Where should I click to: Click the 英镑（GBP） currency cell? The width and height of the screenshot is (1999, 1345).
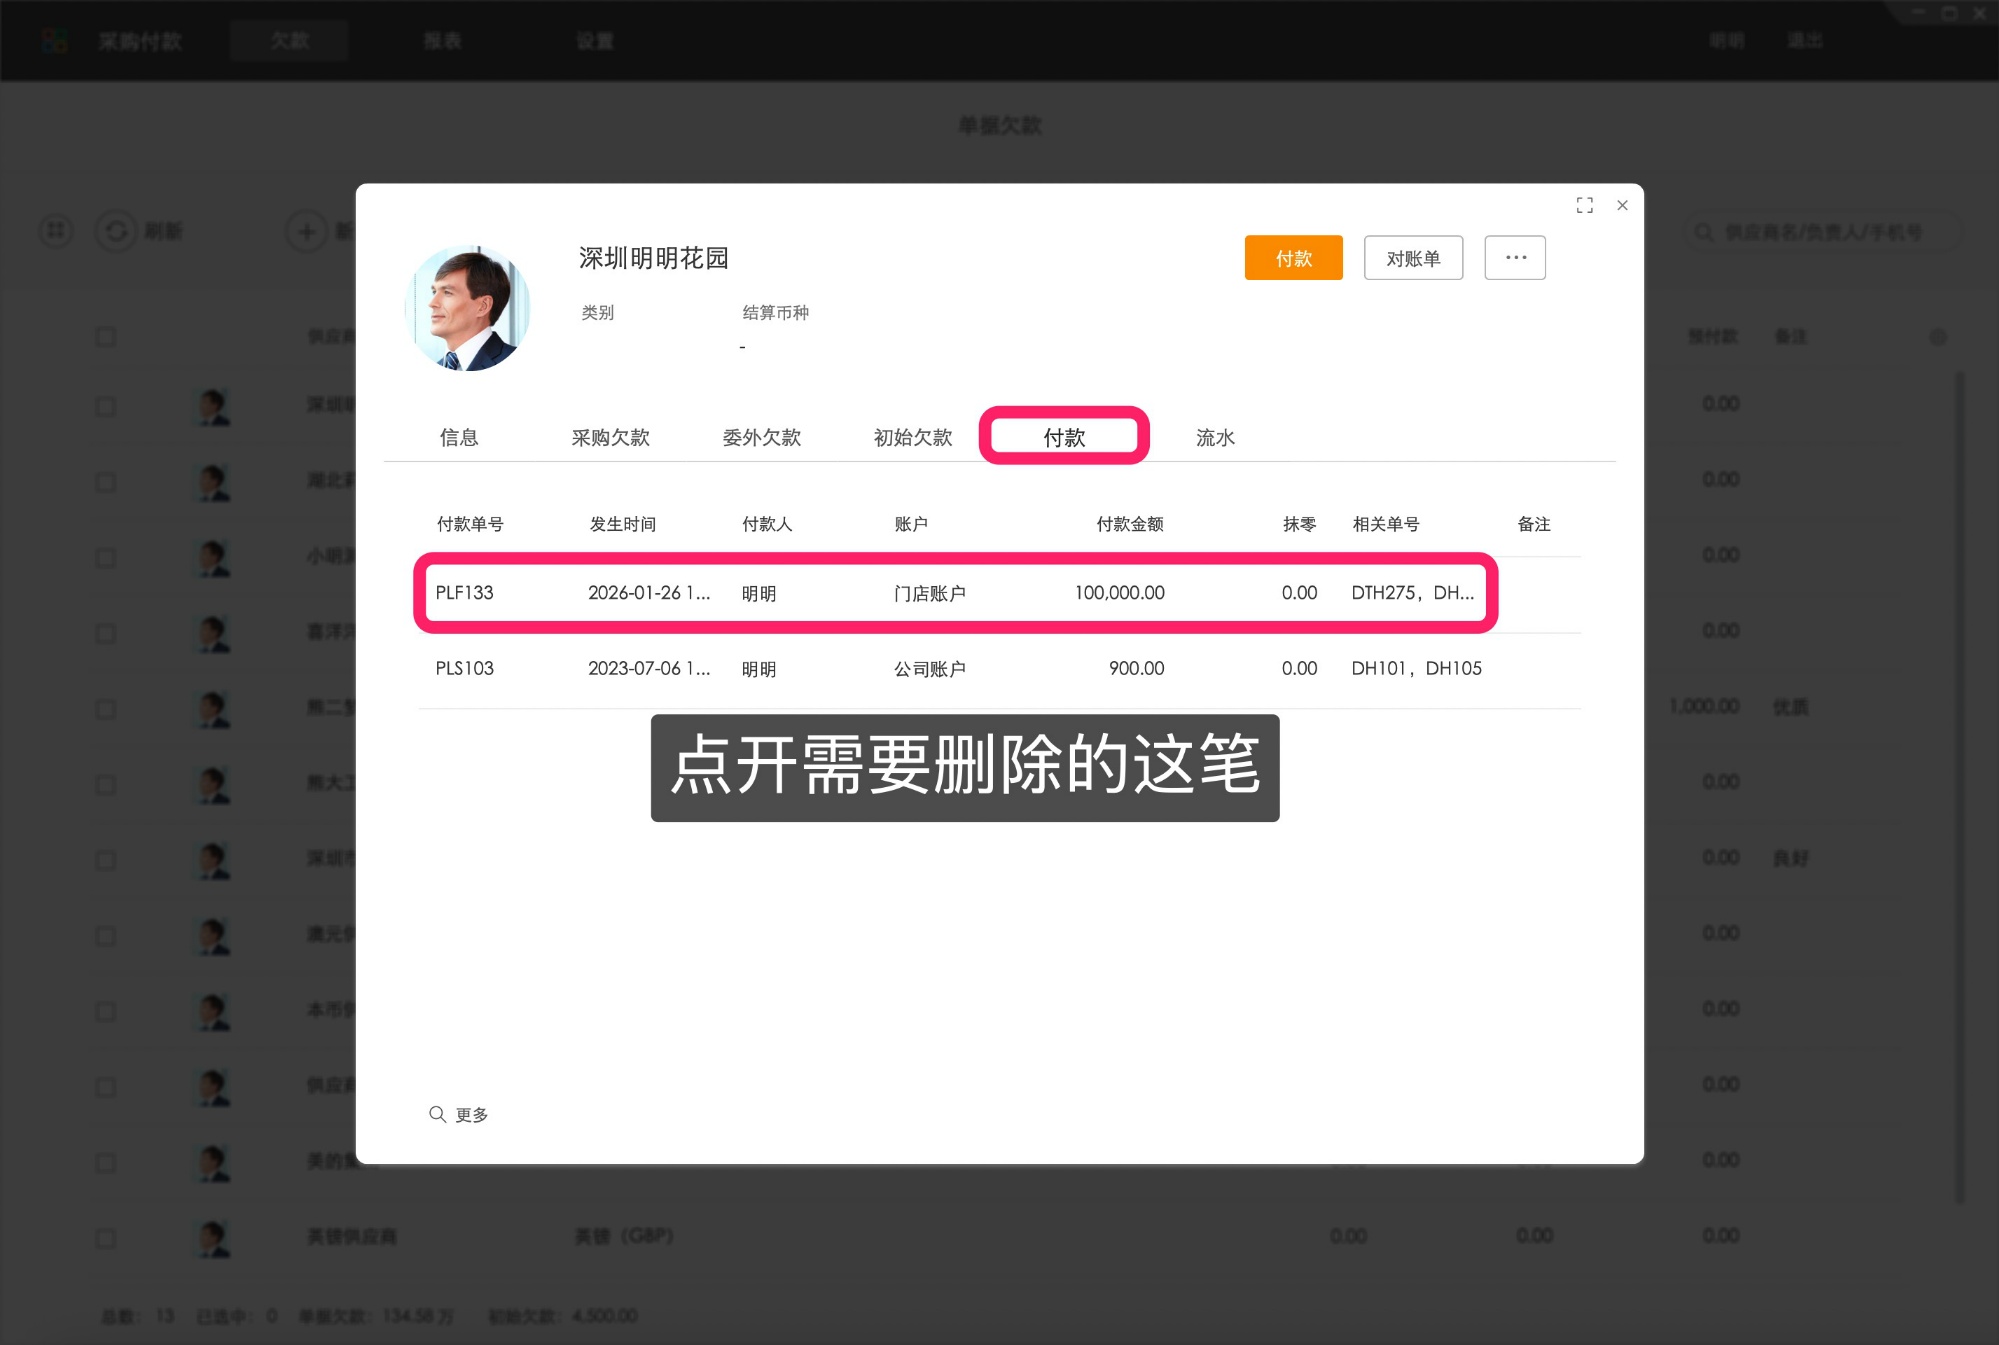pos(624,1236)
